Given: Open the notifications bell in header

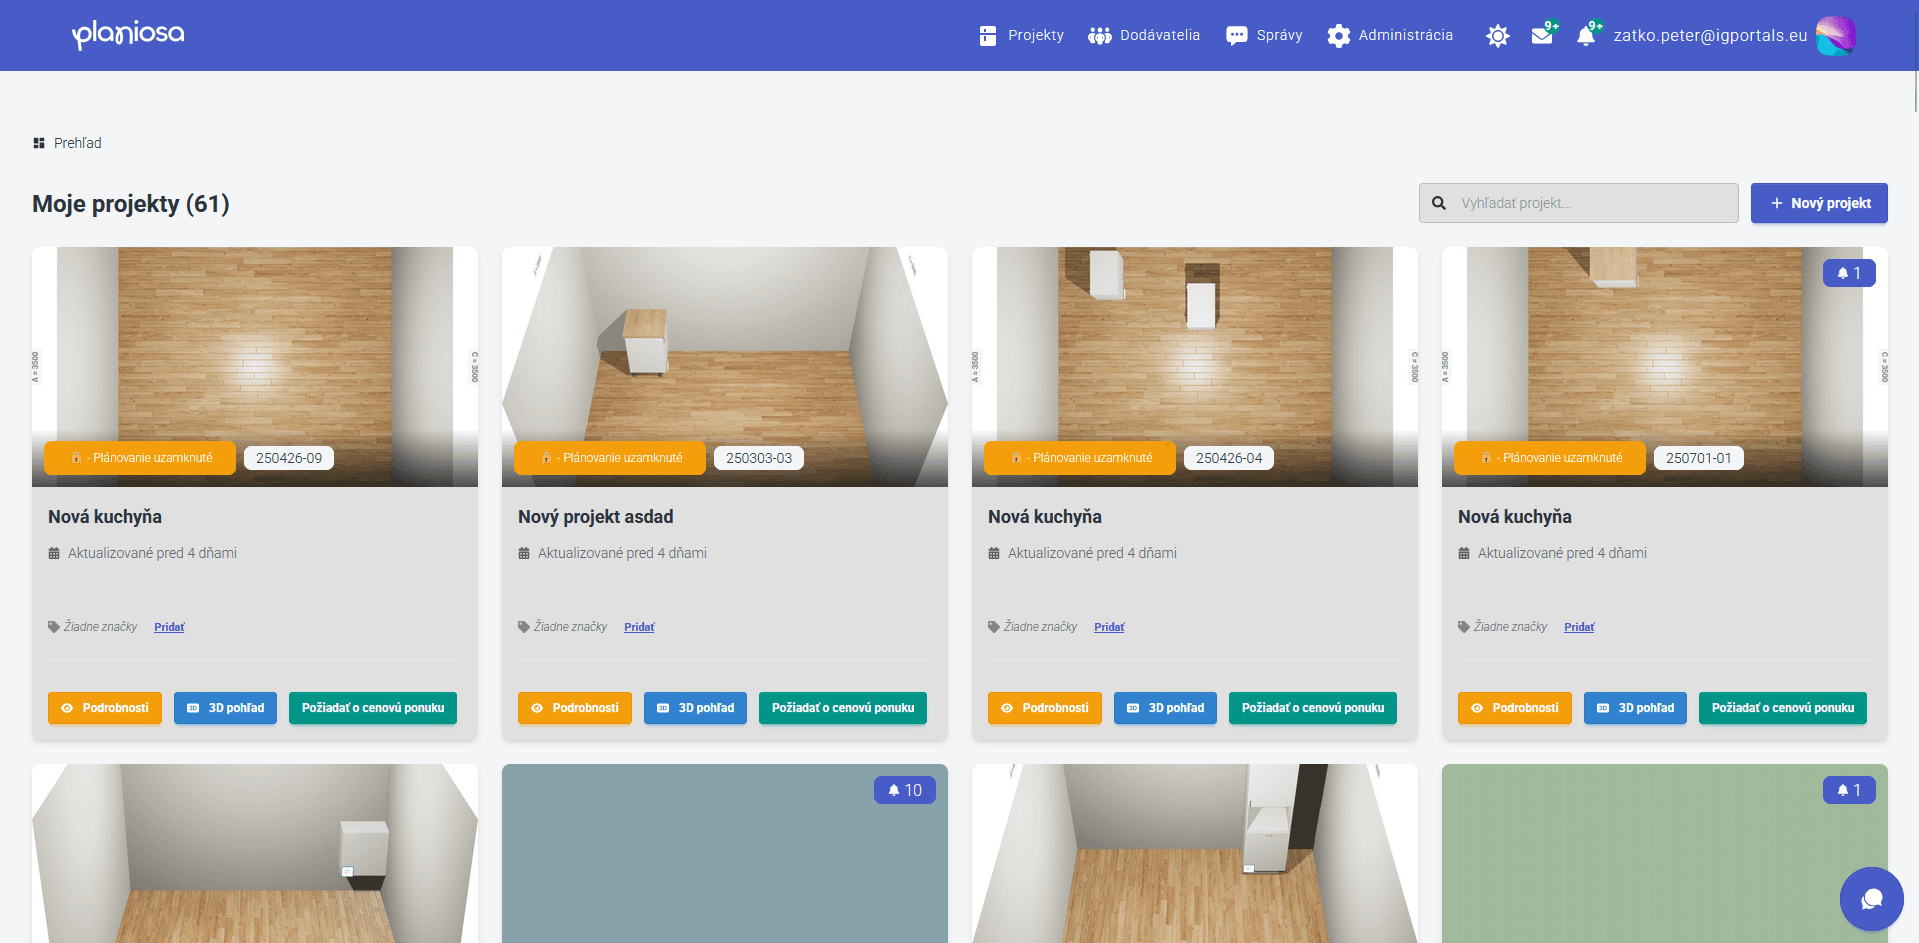Looking at the screenshot, I should (1586, 36).
